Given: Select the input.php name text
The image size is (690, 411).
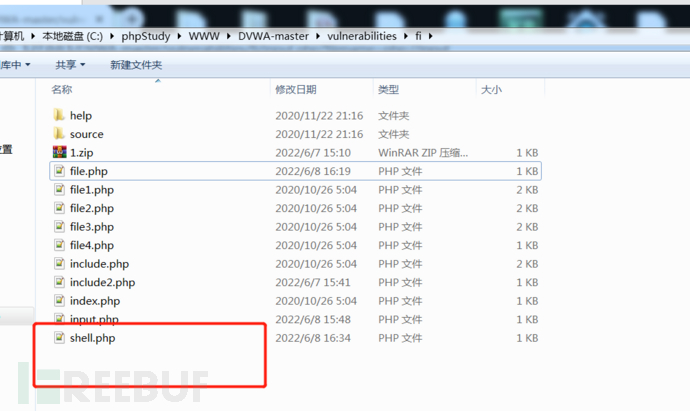Looking at the screenshot, I should pos(94,319).
